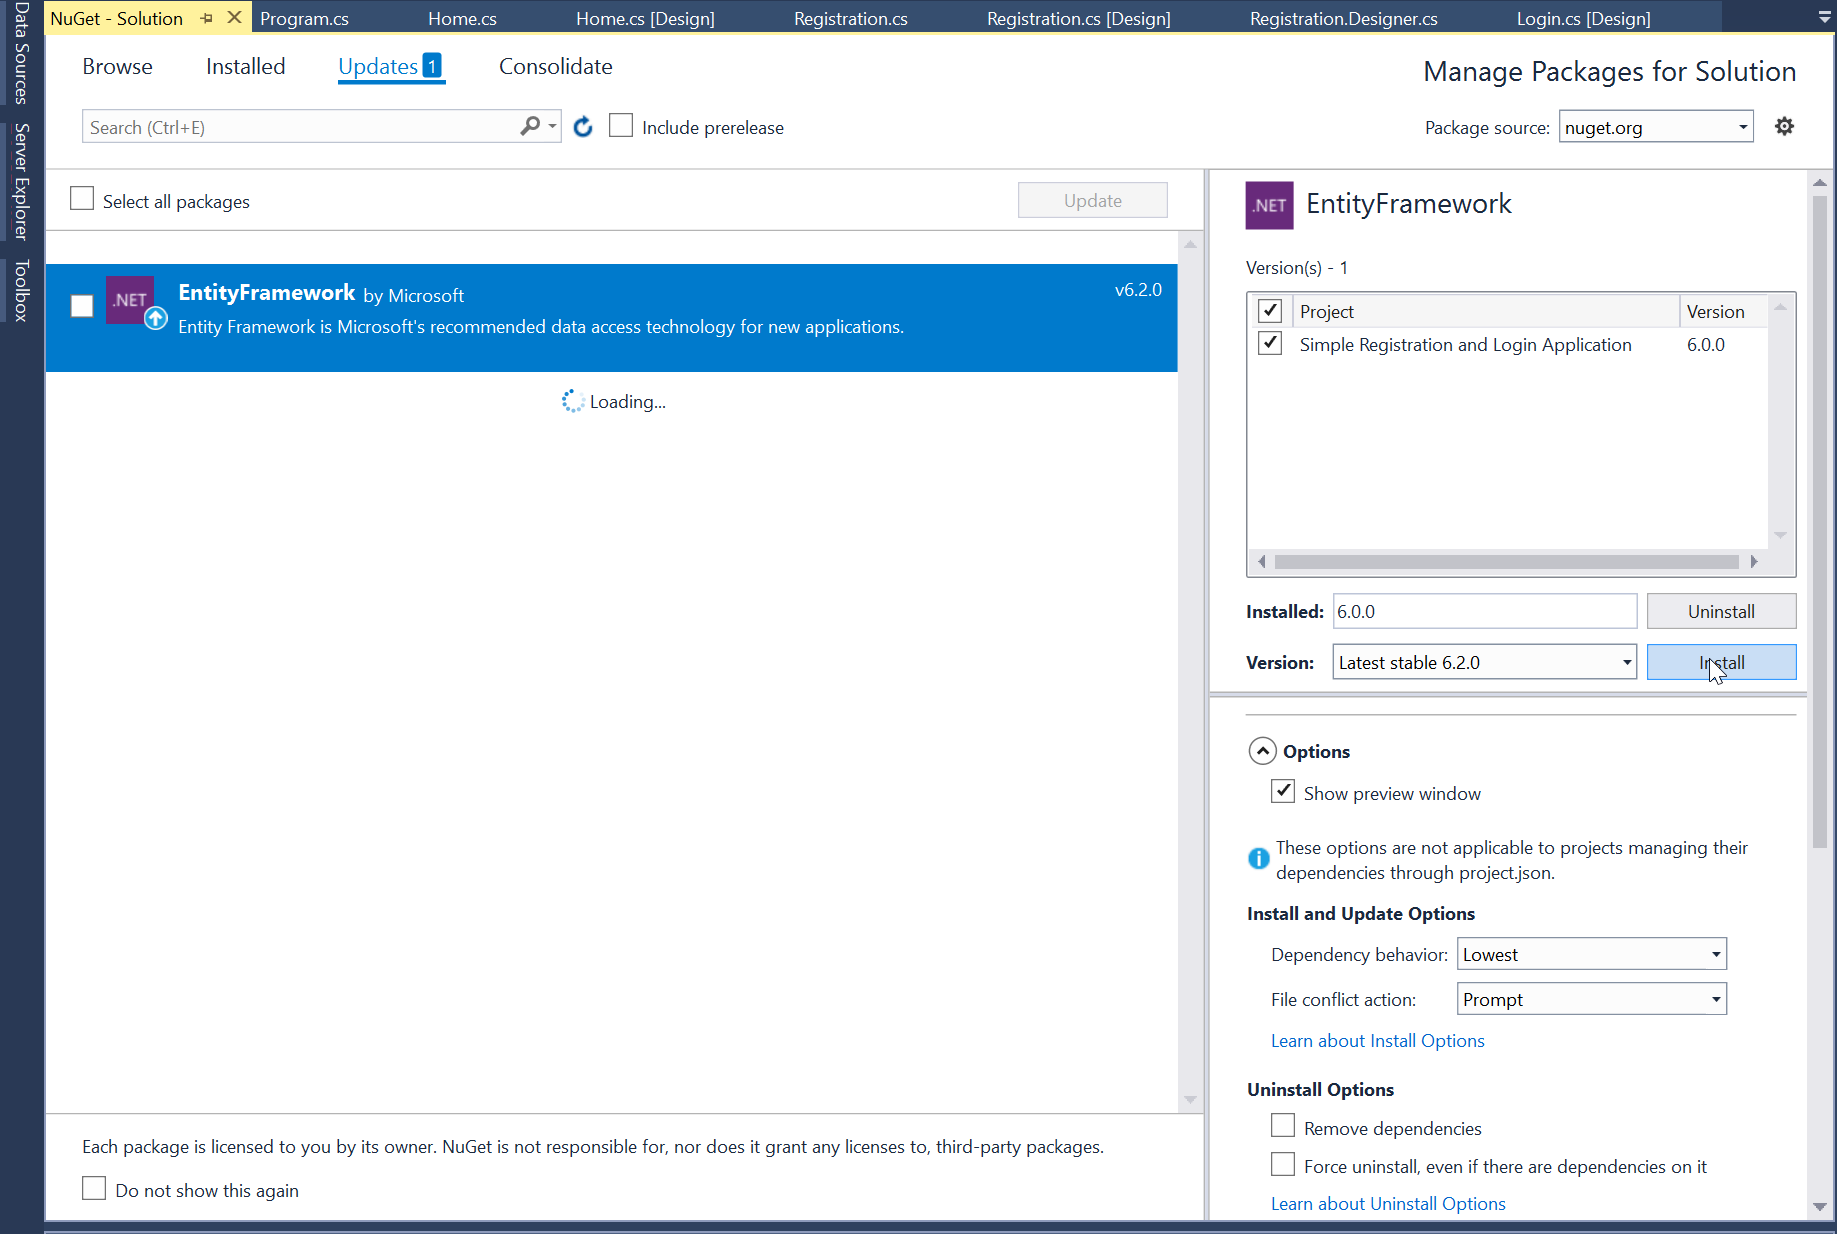Check Do not show this again
This screenshot has height=1234, width=1837.
(x=94, y=1189)
